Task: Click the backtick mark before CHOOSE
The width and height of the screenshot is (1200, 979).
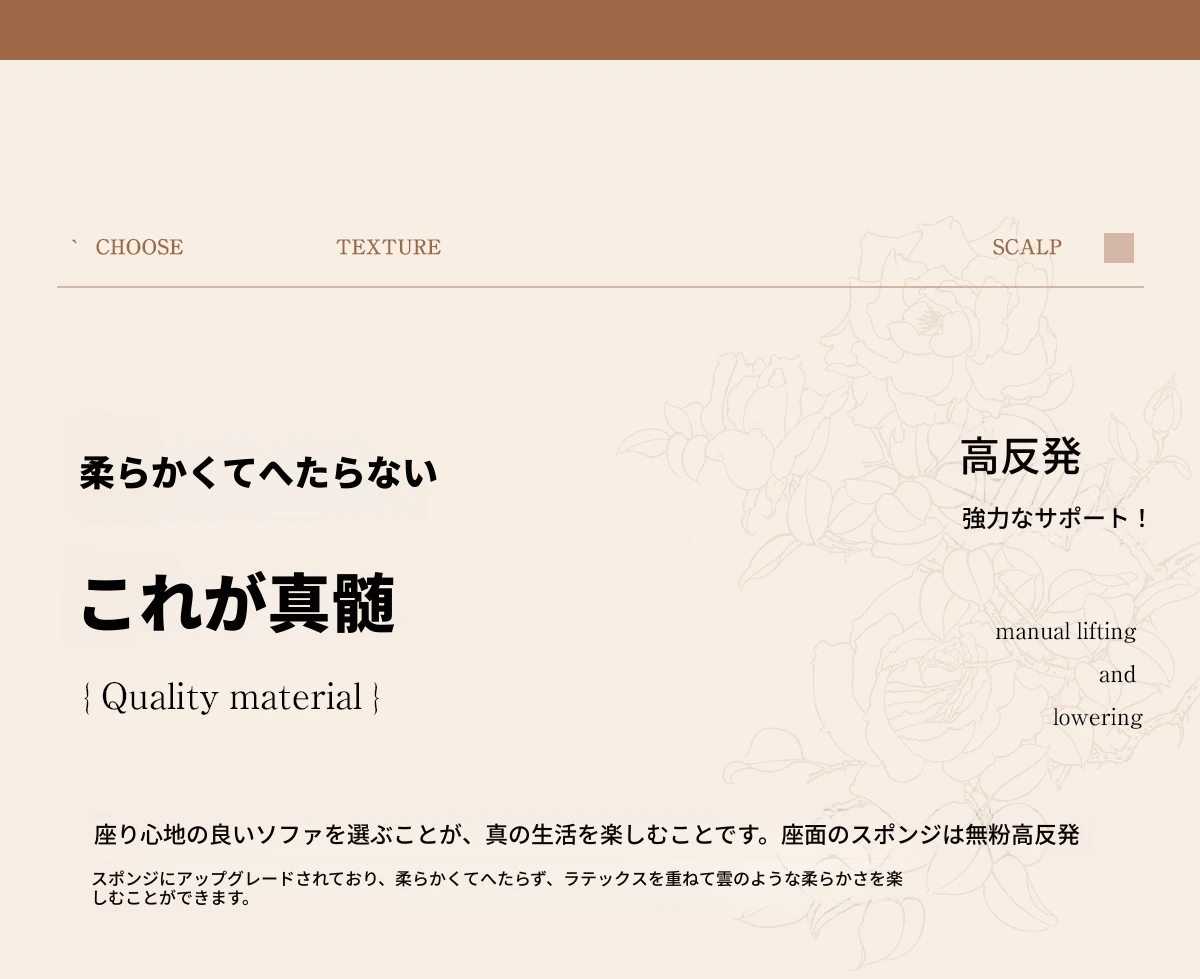Action: (x=74, y=244)
